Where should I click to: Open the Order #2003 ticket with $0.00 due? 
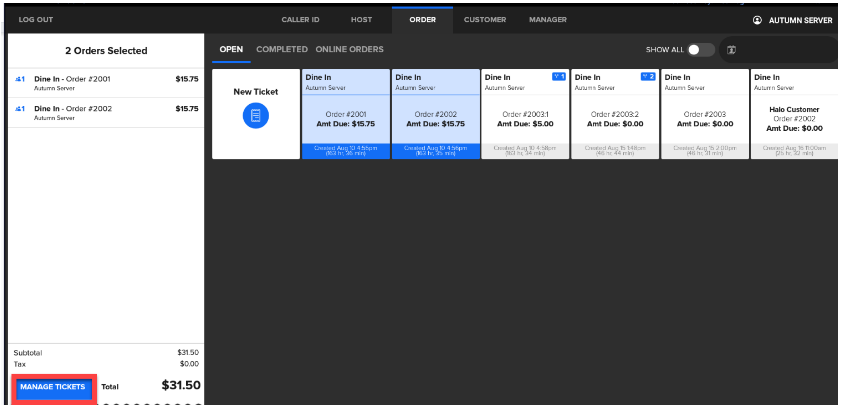coord(704,113)
